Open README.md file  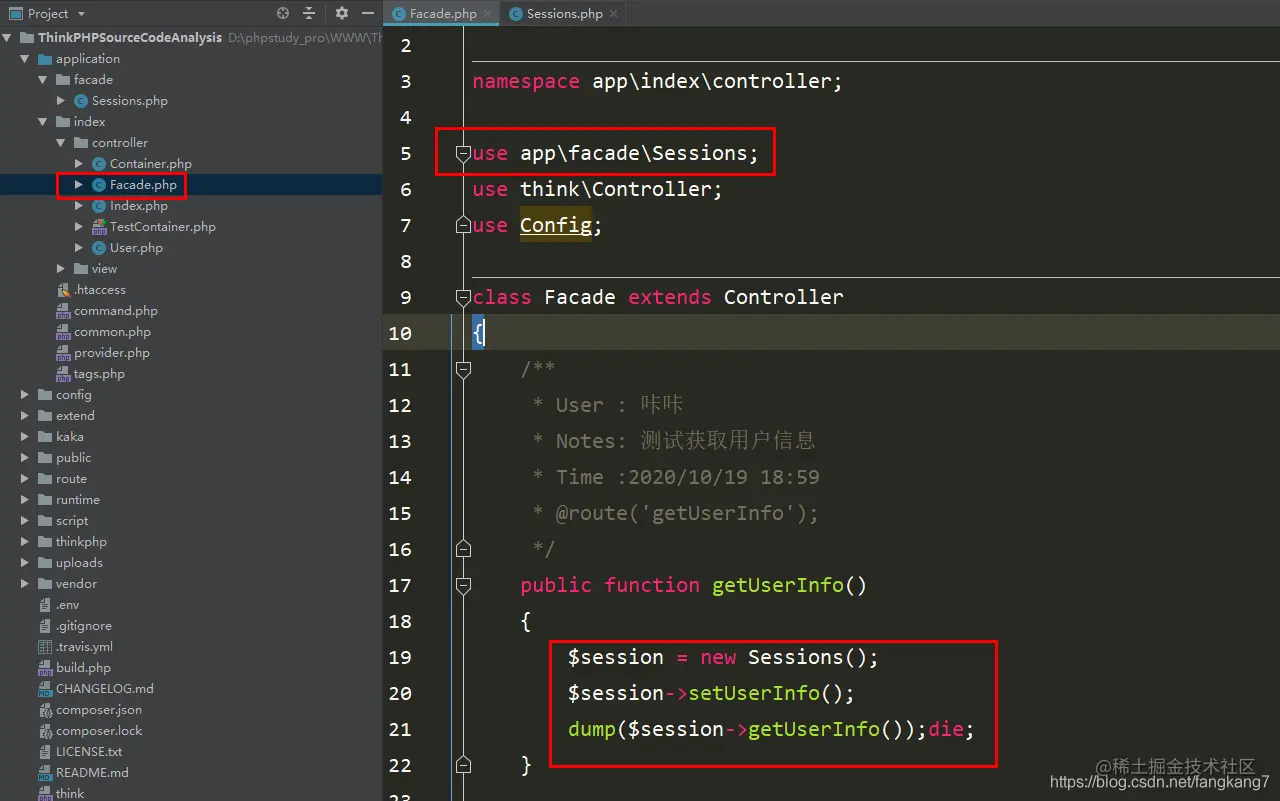tap(92, 773)
